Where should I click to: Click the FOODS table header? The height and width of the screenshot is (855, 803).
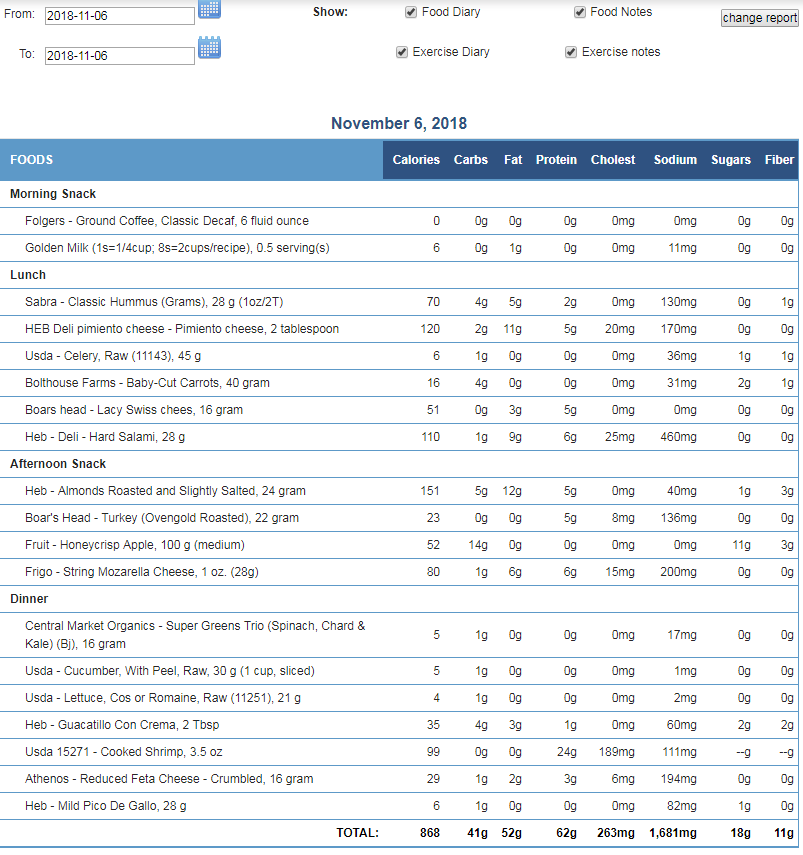(x=32, y=160)
